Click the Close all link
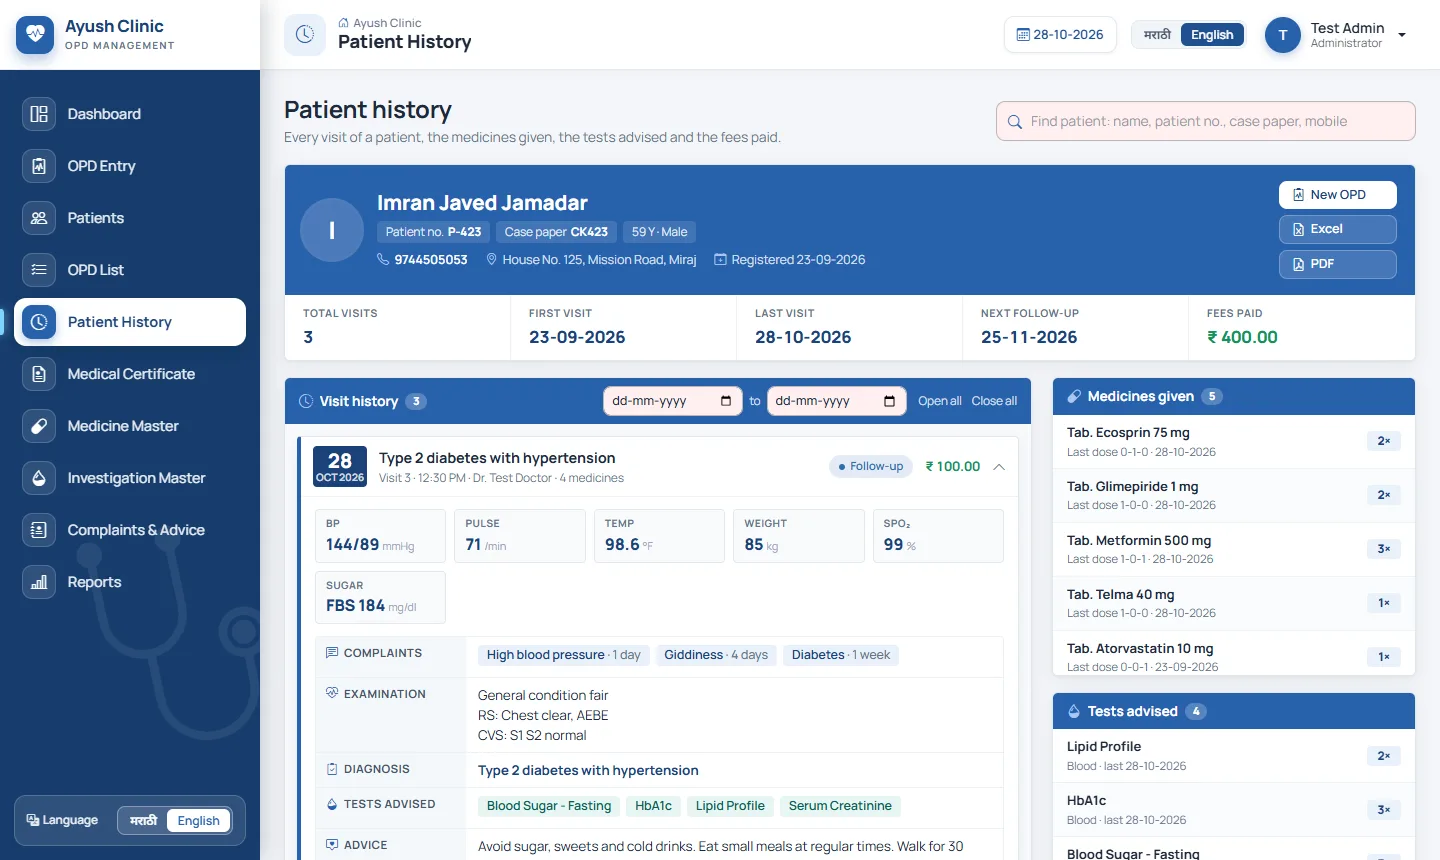Image resolution: width=1440 pixels, height=860 pixels. pyautogui.click(x=994, y=401)
